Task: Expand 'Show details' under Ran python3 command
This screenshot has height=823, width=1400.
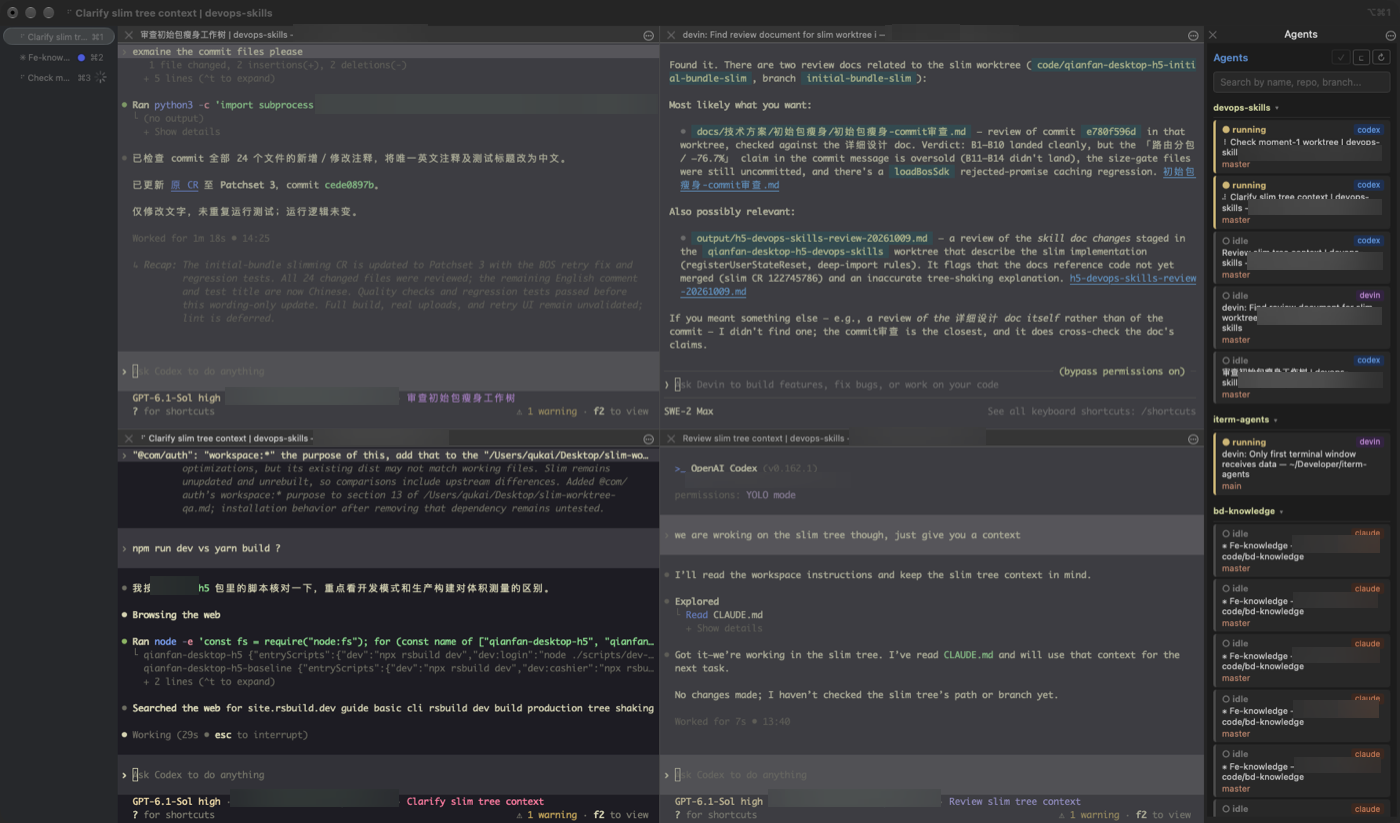Action: point(181,131)
